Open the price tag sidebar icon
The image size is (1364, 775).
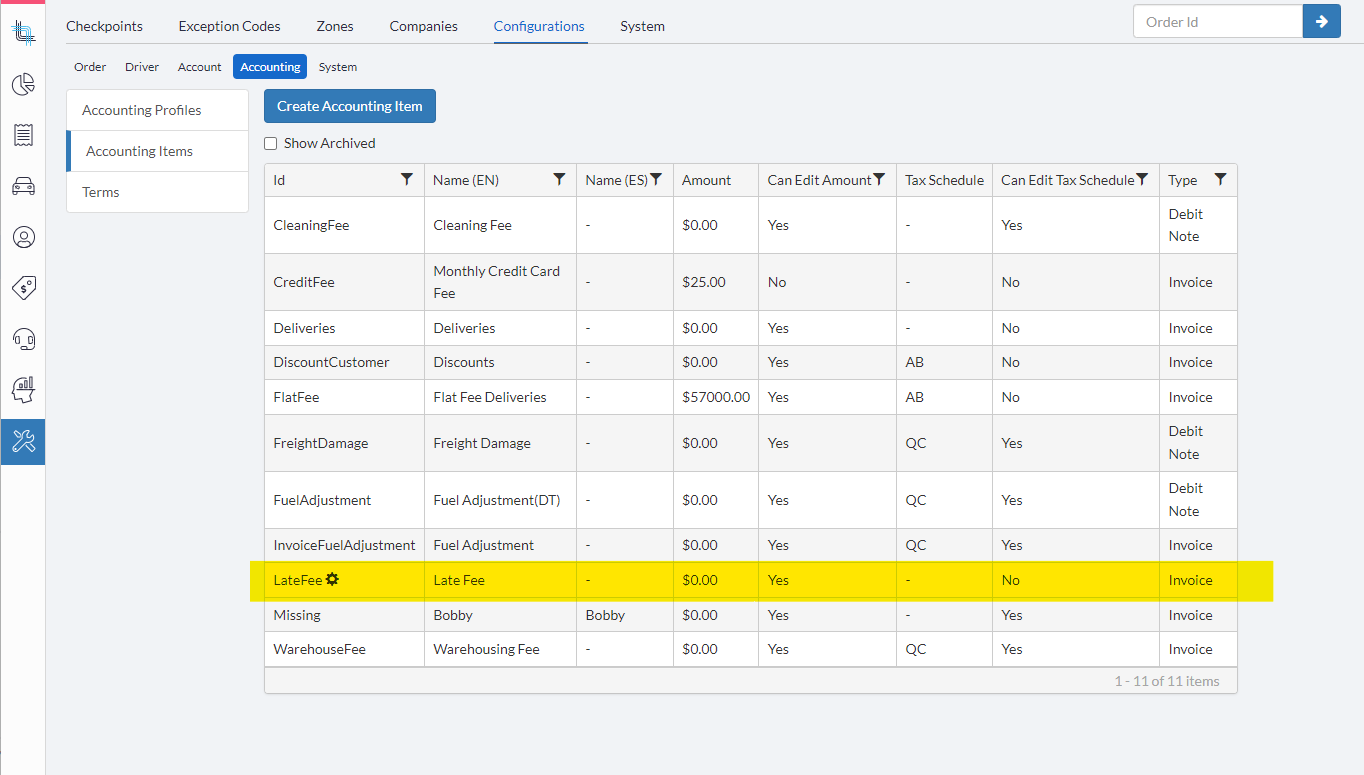pyautogui.click(x=23, y=288)
